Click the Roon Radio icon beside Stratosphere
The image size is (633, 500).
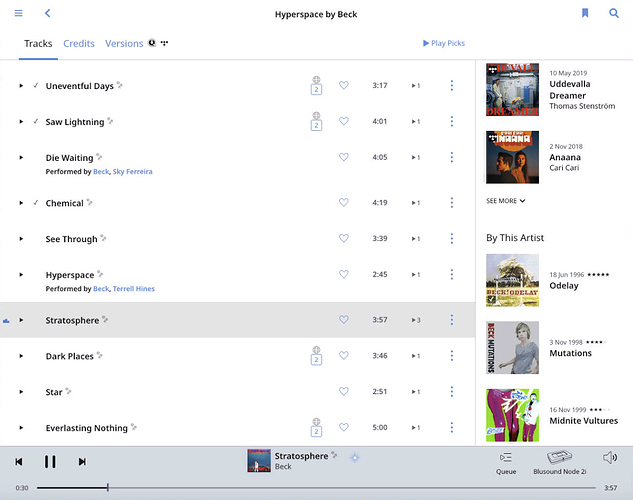click(355, 458)
